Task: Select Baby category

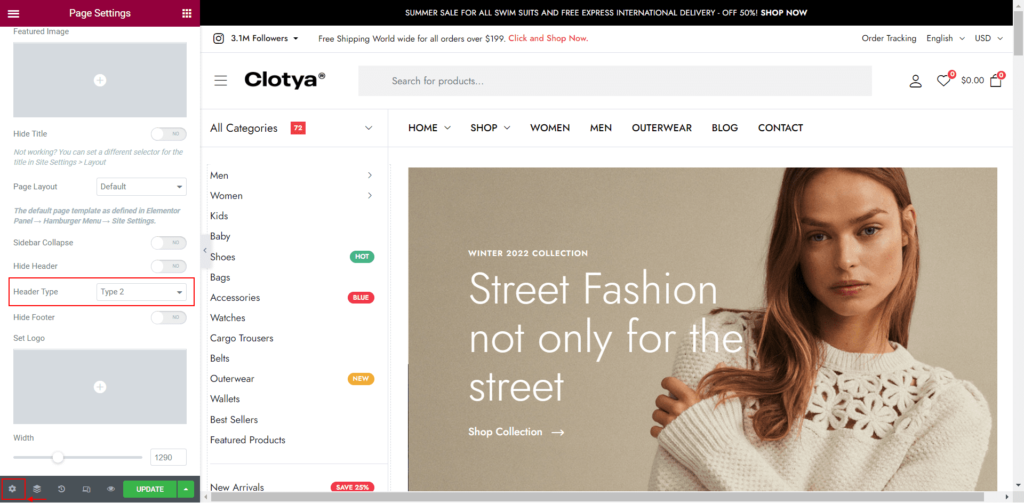Action: [220, 236]
